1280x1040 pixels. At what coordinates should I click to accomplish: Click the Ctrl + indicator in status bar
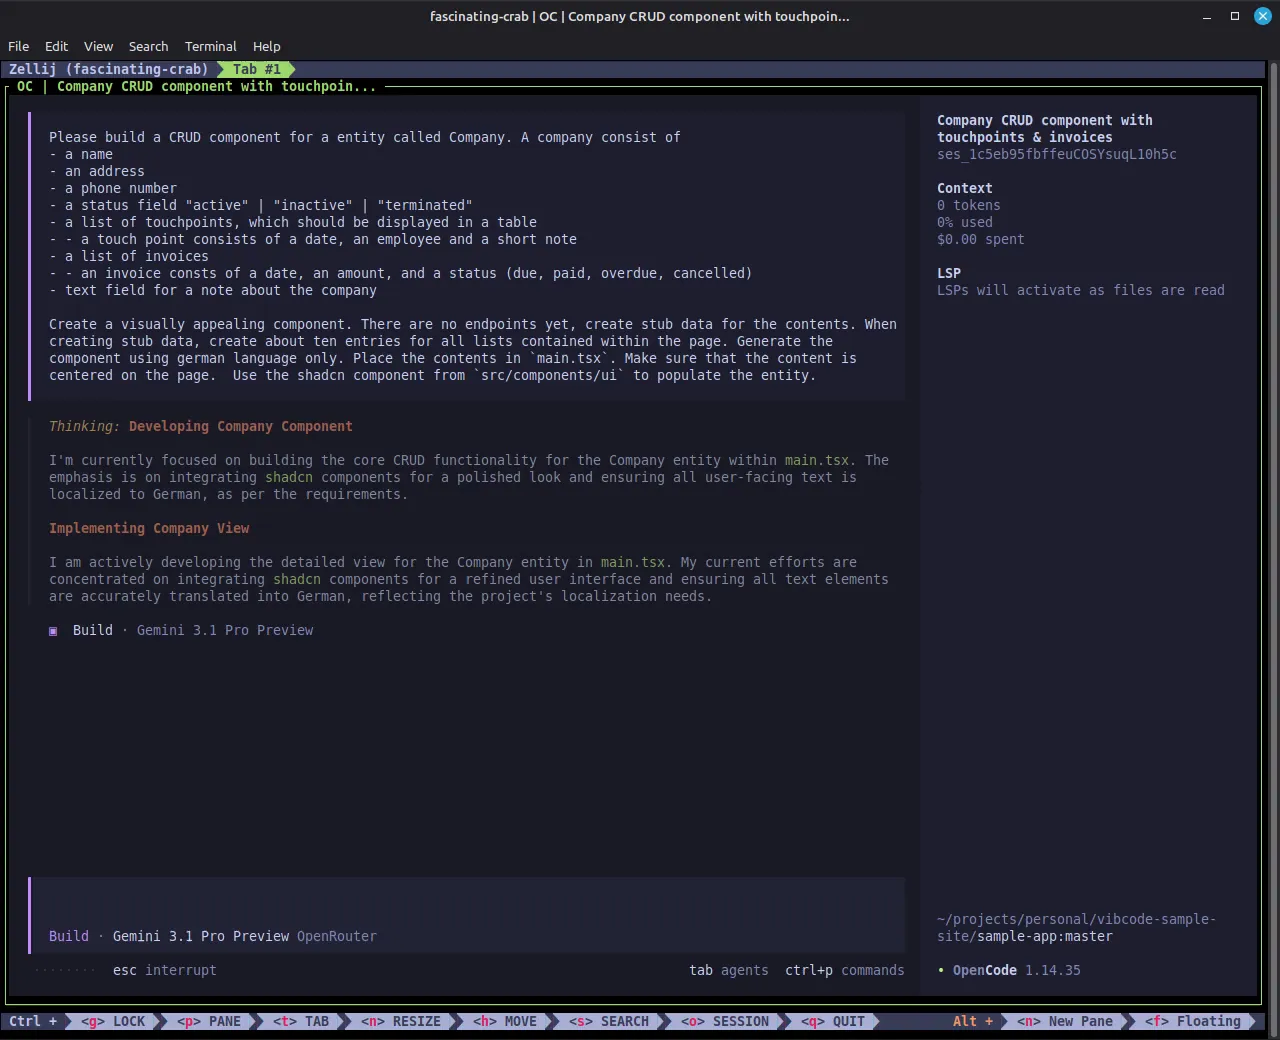(x=33, y=1021)
